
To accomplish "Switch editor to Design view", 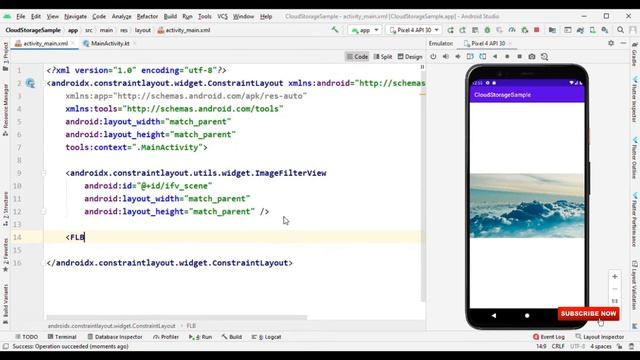I will [x=410, y=56].
